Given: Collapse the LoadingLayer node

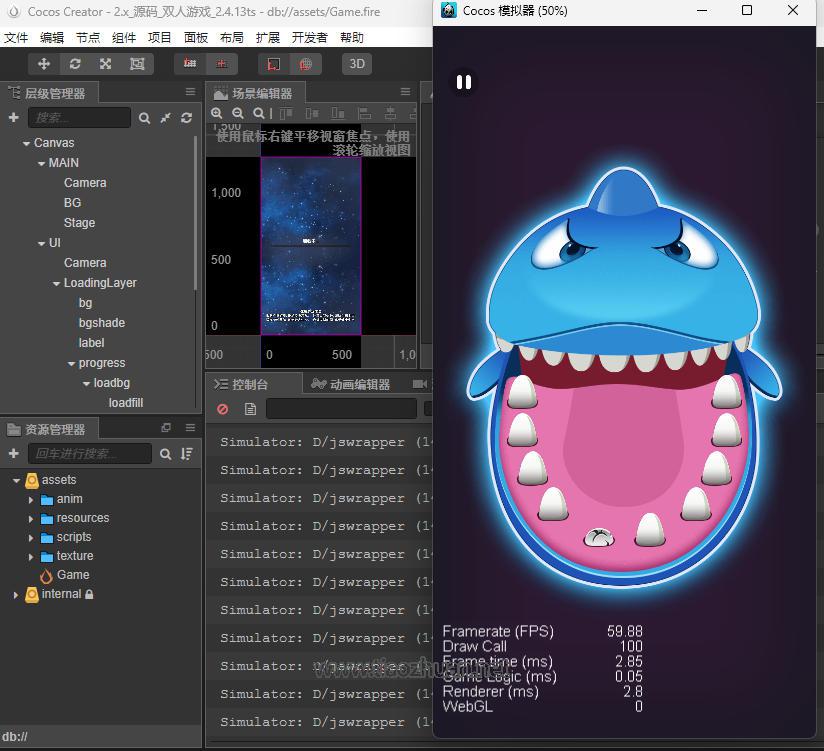Looking at the screenshot, I should point(57,283).
